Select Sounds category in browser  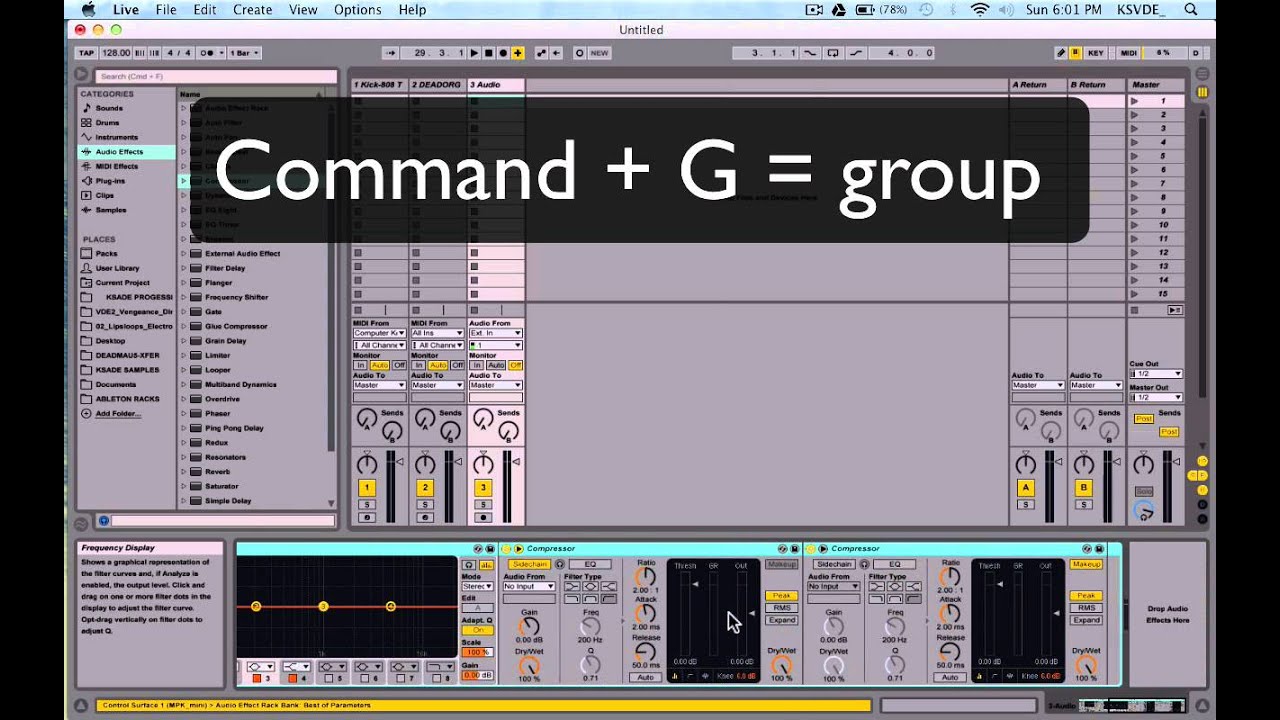point(109,108)
